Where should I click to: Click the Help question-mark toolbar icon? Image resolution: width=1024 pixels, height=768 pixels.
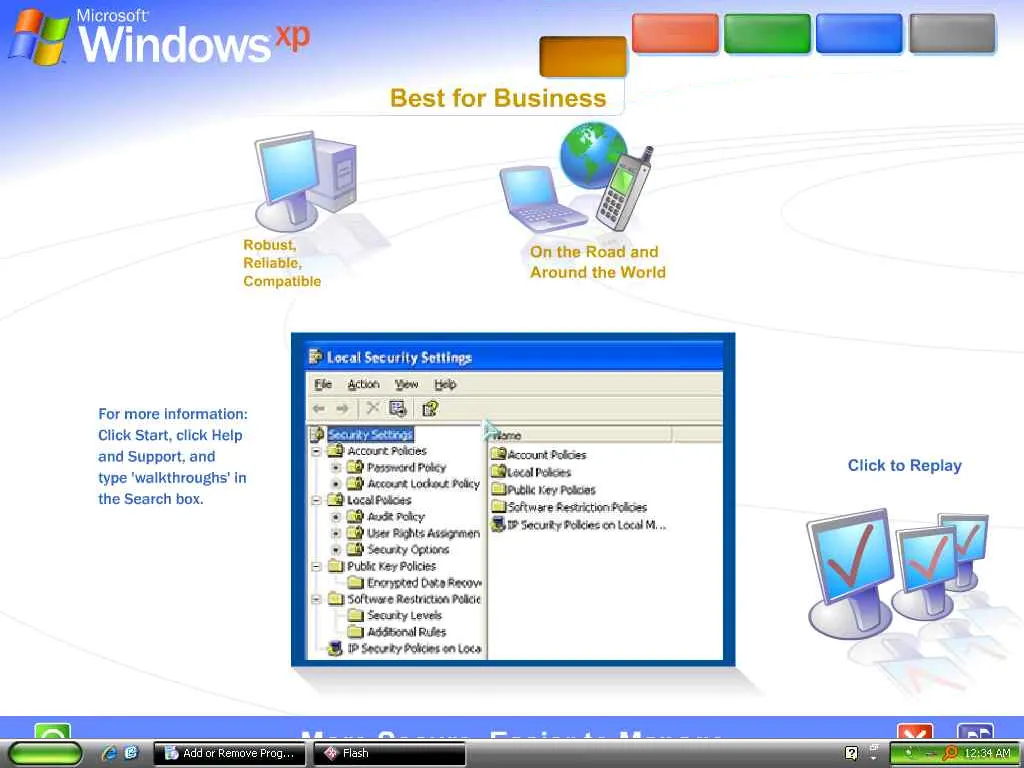[x=430, y=409]
